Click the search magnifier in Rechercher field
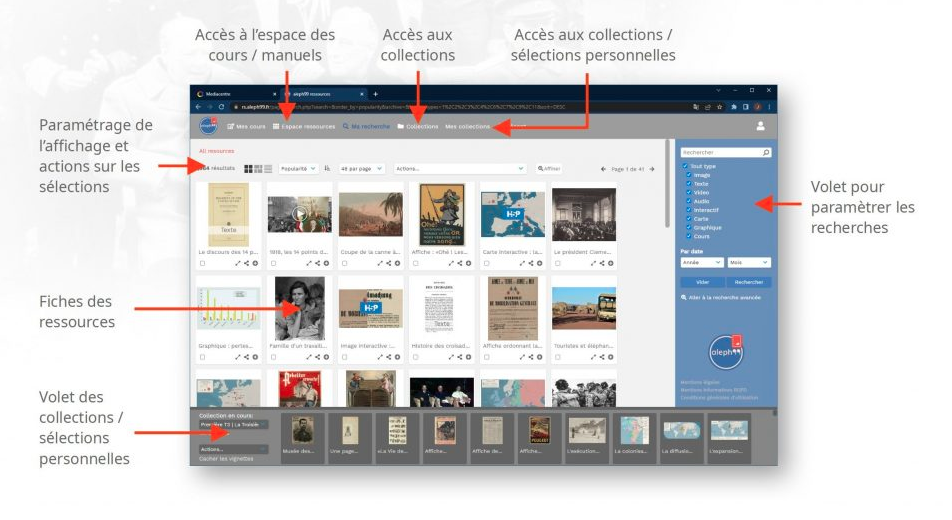Image resolution: width=952 pixels, height=520 pixels. (x=767, y=153)
